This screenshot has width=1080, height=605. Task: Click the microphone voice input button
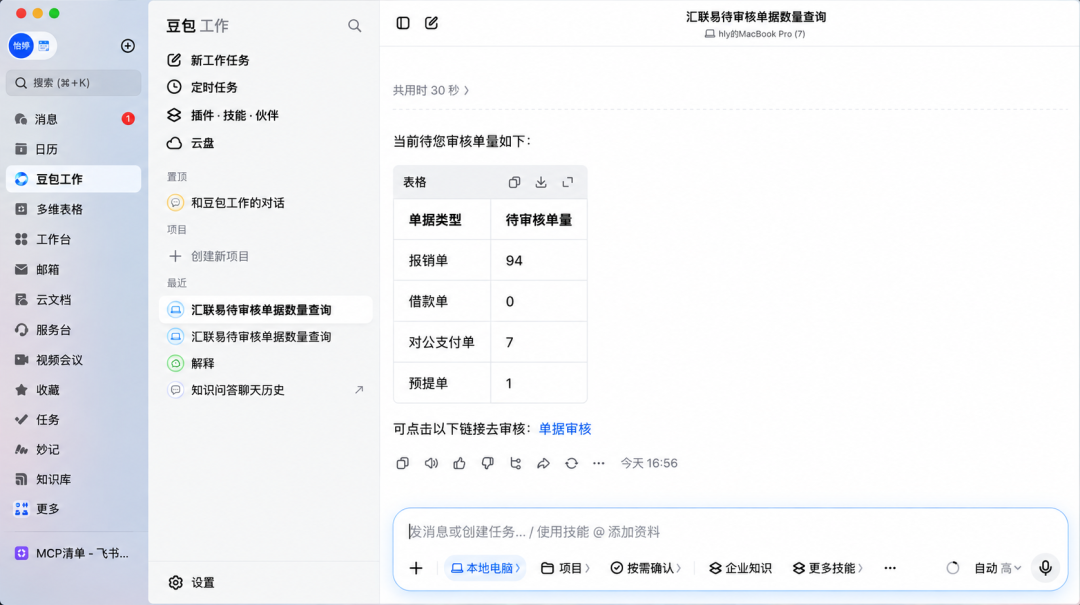pyautogui.click(x=1045, y=568)
